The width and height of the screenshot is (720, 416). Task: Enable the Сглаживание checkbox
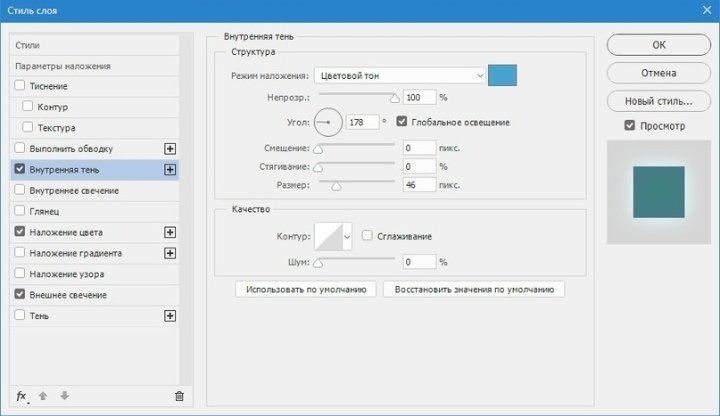(x=367, y=236)
